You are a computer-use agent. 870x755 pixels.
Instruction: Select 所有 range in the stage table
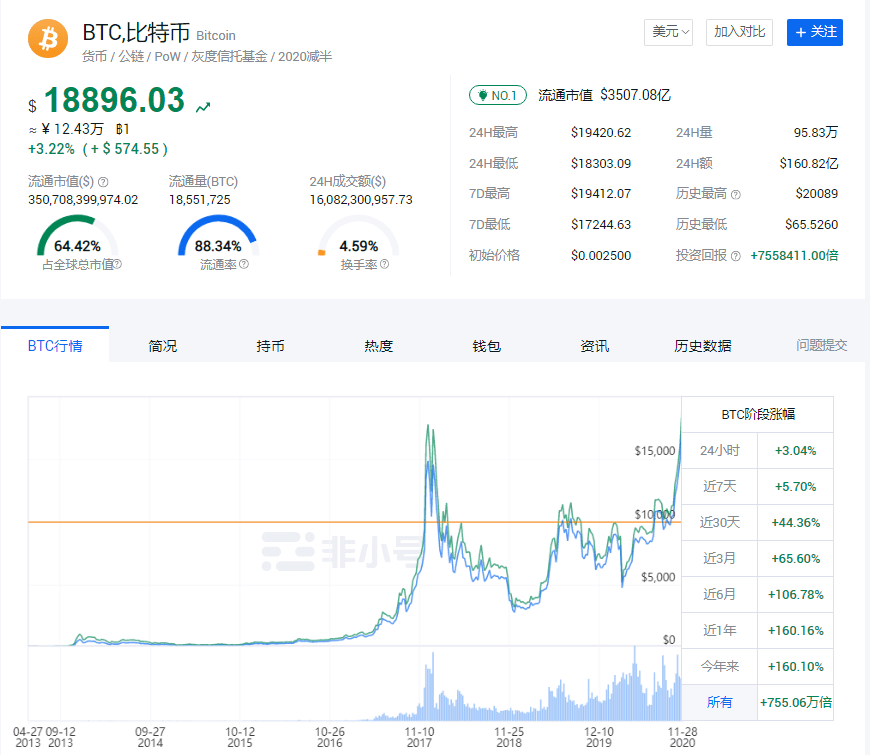[x=719, y=702]
